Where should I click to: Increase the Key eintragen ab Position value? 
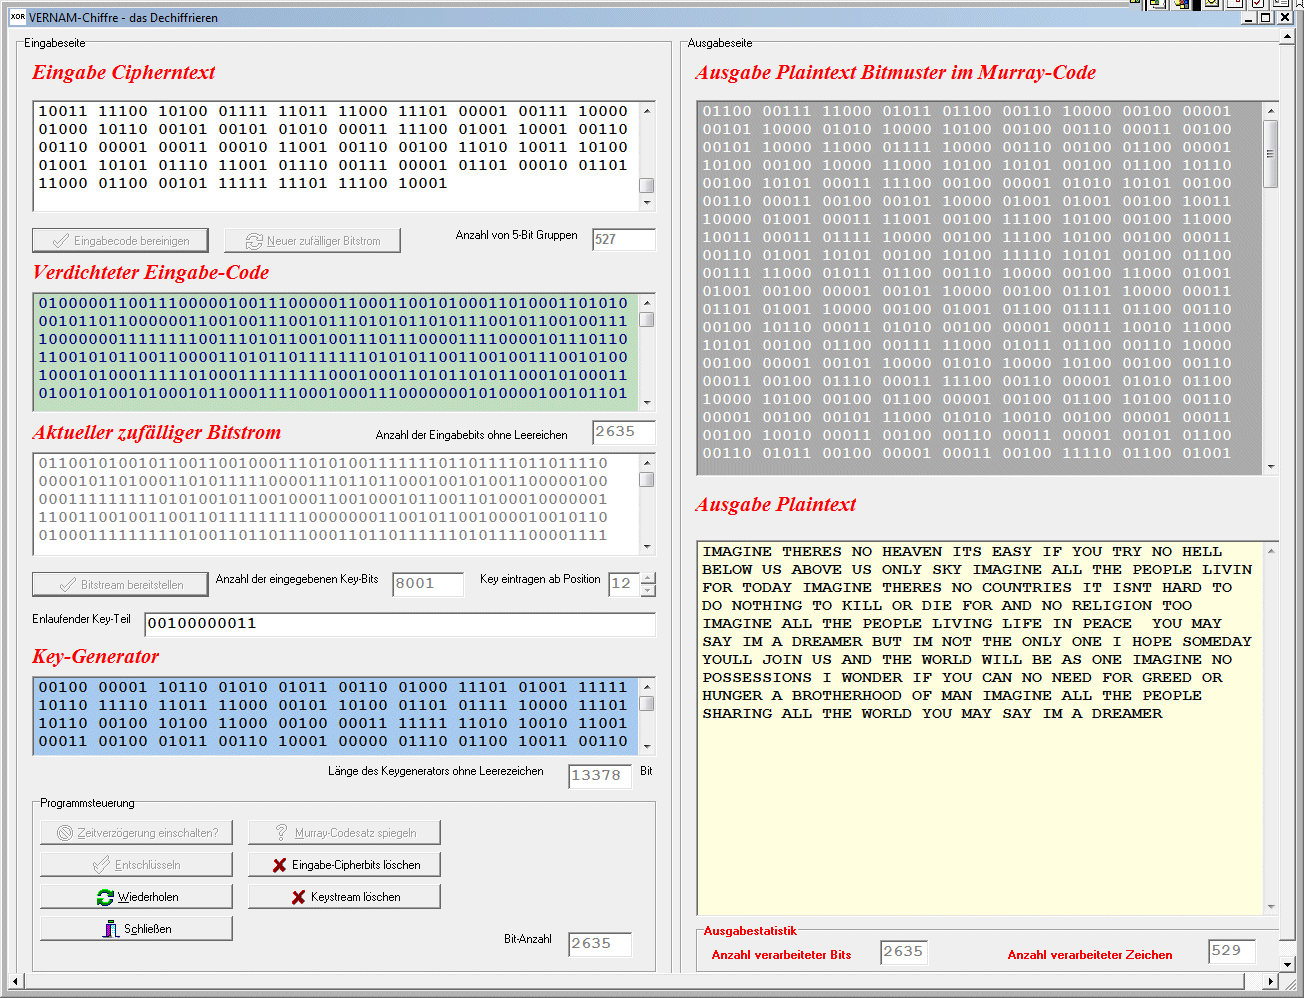point(648,578)
